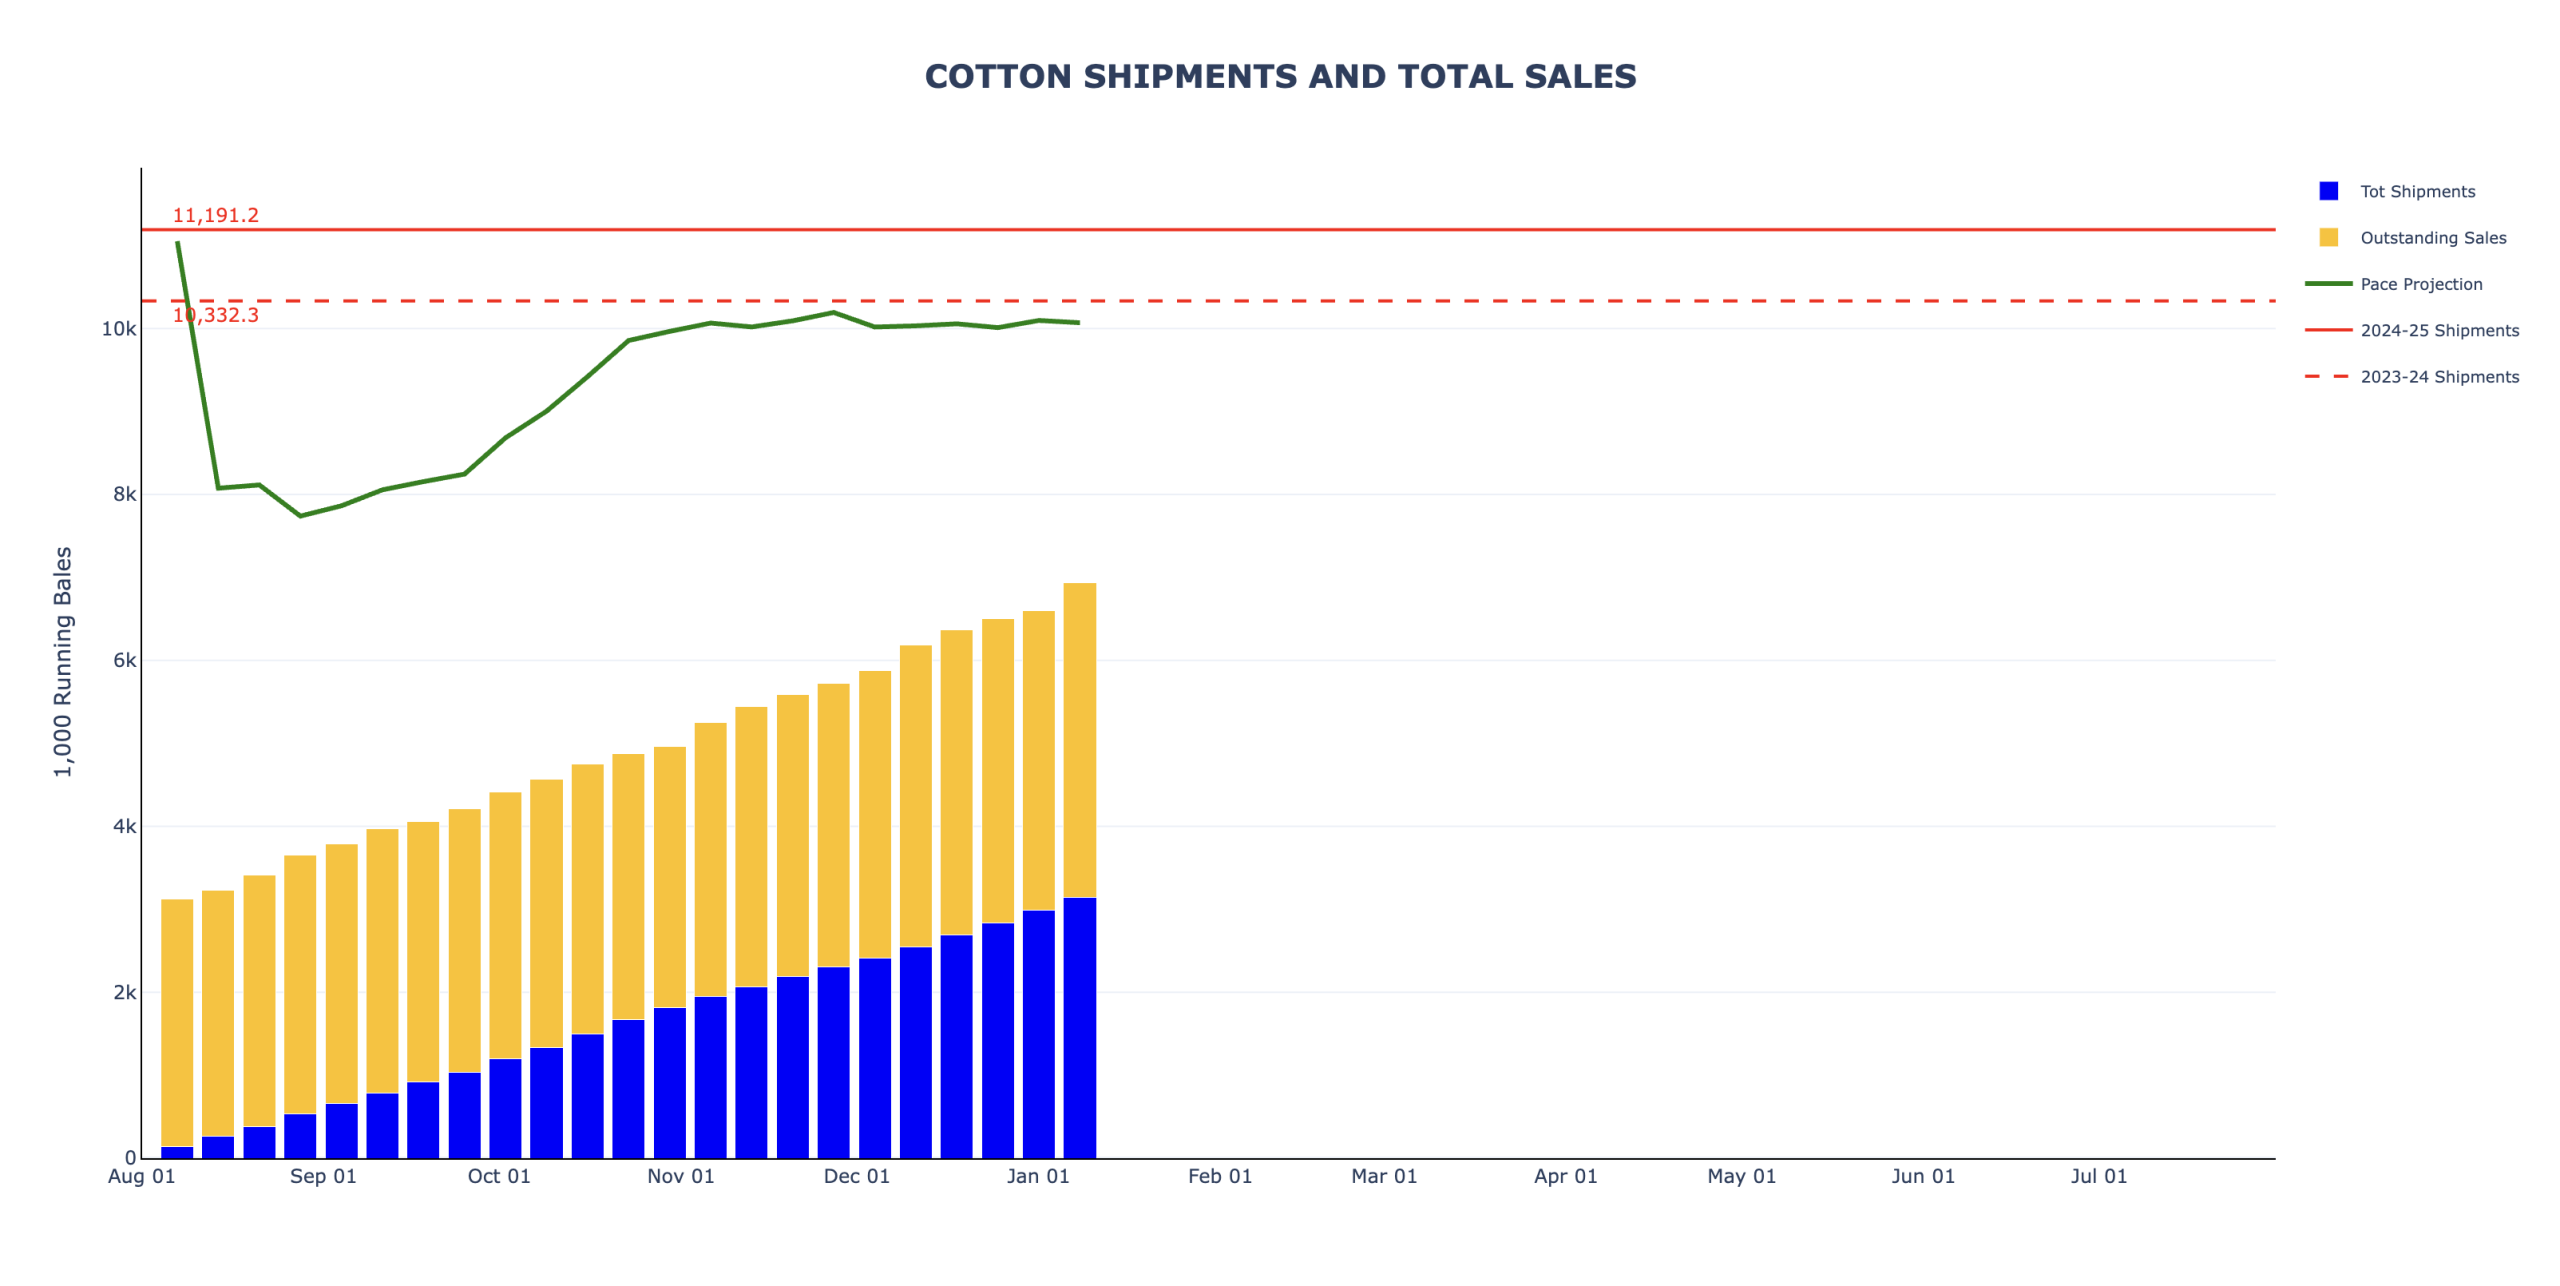
Task: Hide the Outstanding Sales series via legend
Action: pos(2432,237)
